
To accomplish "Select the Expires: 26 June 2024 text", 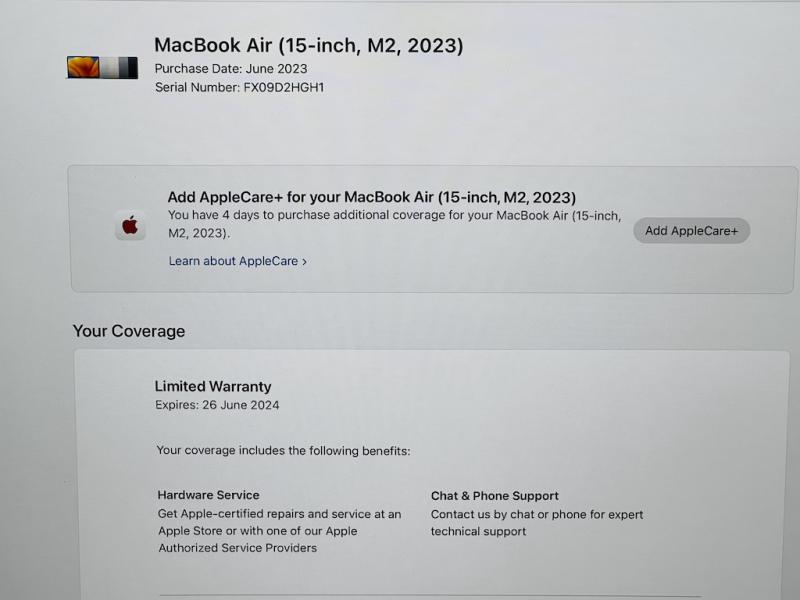I will pyautogui.click(x=217, y=405).
